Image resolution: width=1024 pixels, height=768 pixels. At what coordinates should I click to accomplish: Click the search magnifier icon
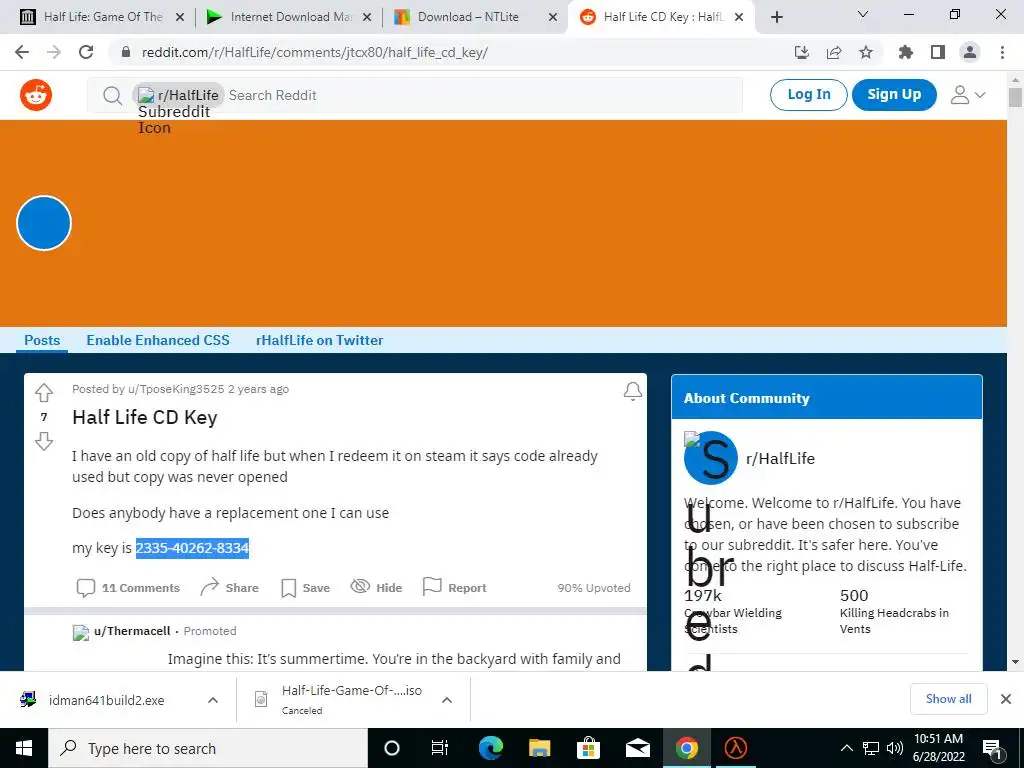112,95
